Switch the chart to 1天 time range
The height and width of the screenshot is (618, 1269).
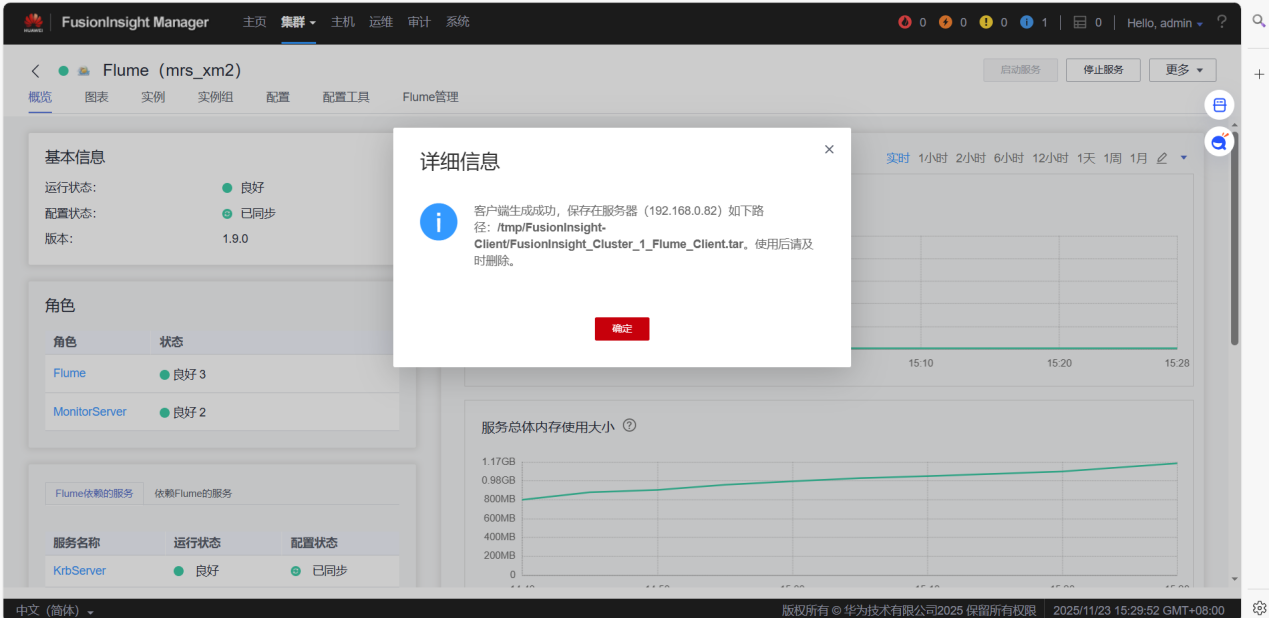pyautogui.click(x=1086, y=157)
